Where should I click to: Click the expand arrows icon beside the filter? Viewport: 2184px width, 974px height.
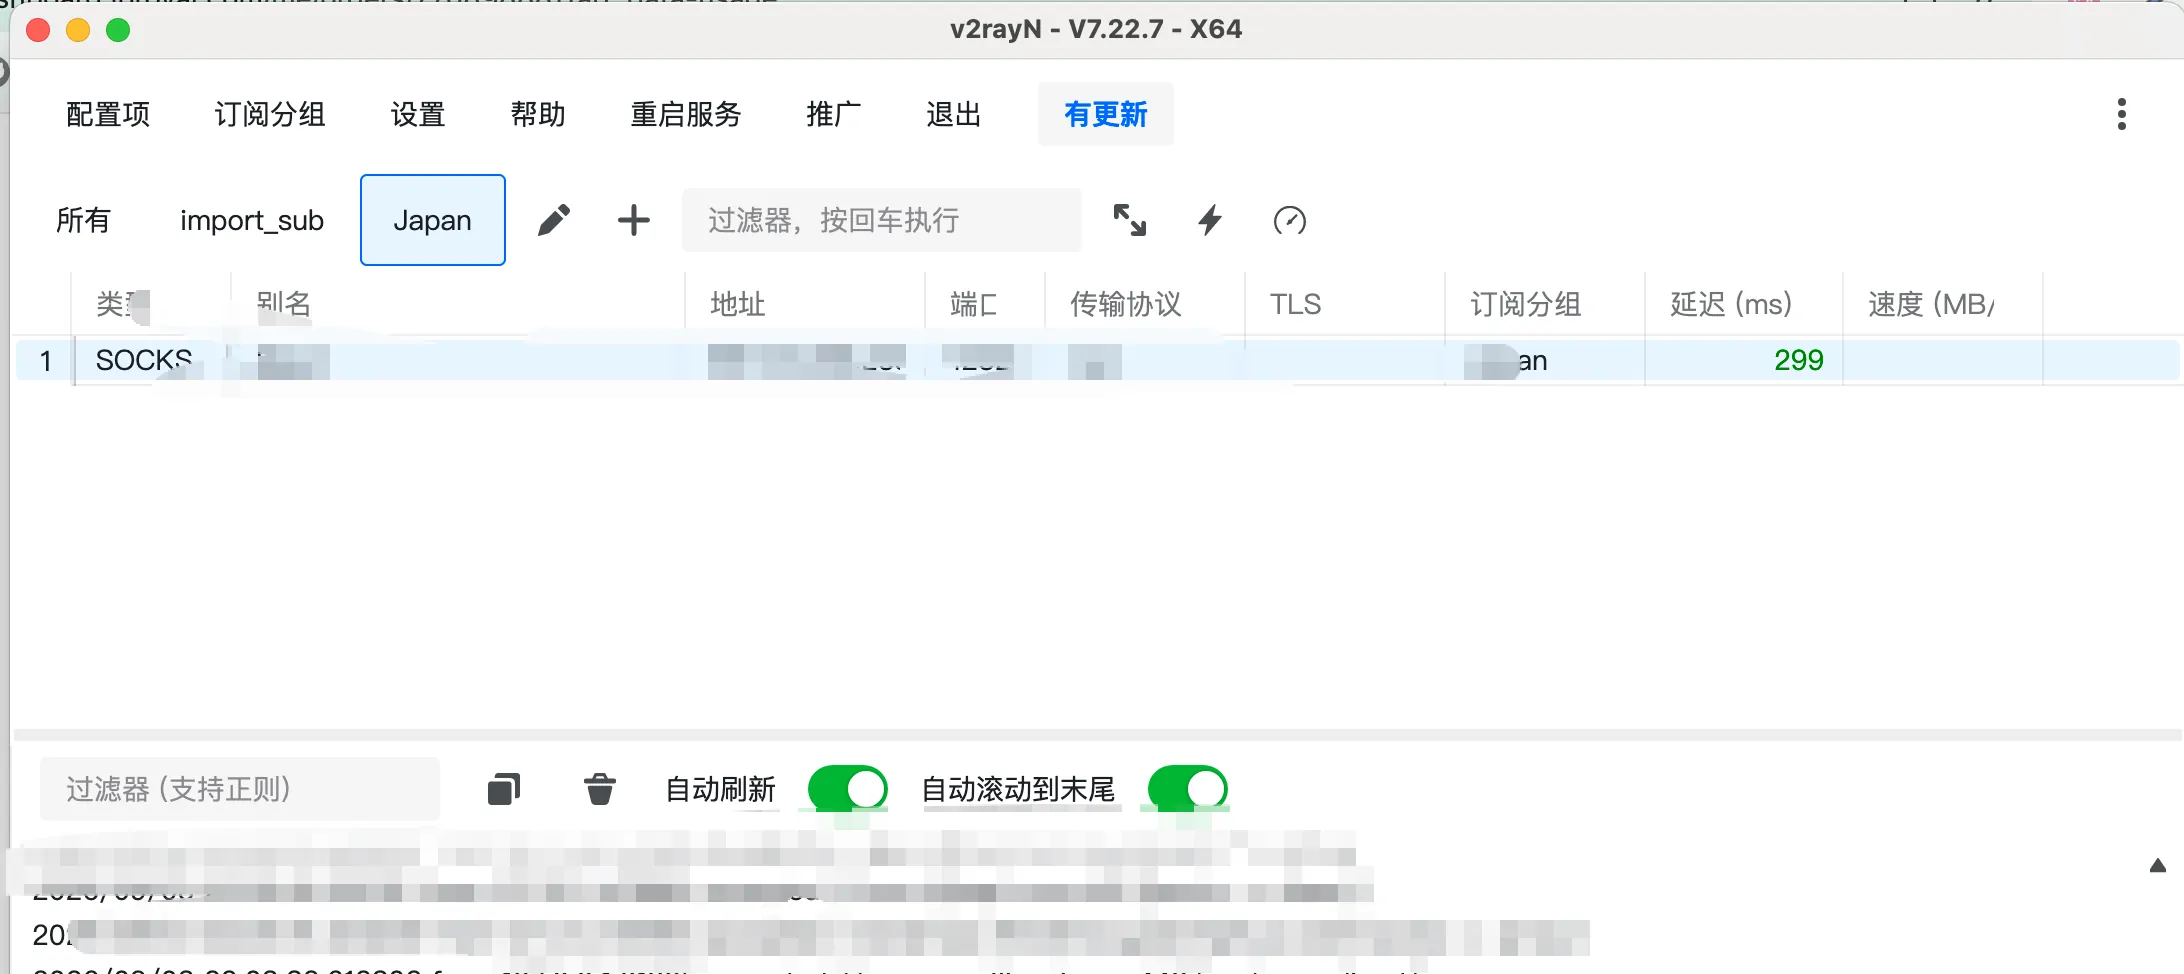1130,220
